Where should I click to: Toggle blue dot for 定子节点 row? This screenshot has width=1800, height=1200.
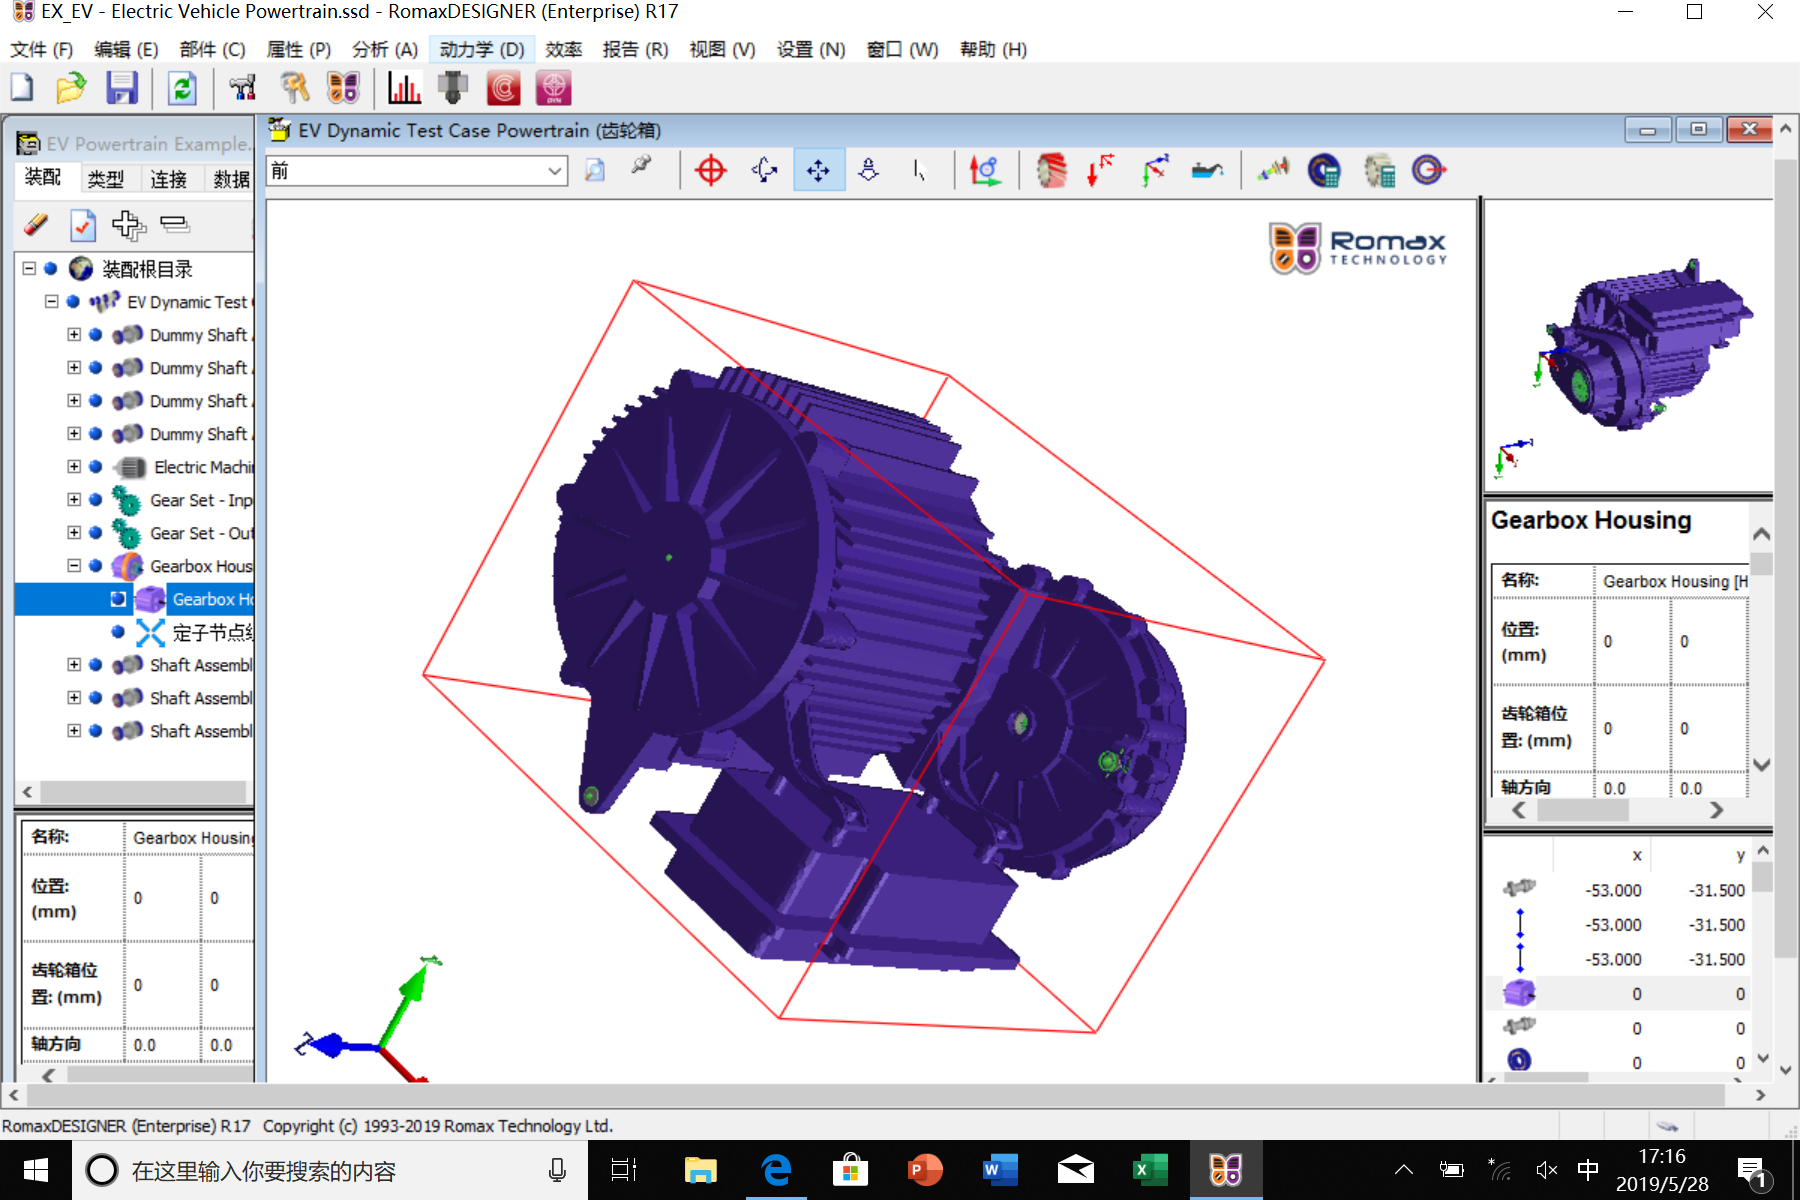pyautogui.click(x=118, y=632)
